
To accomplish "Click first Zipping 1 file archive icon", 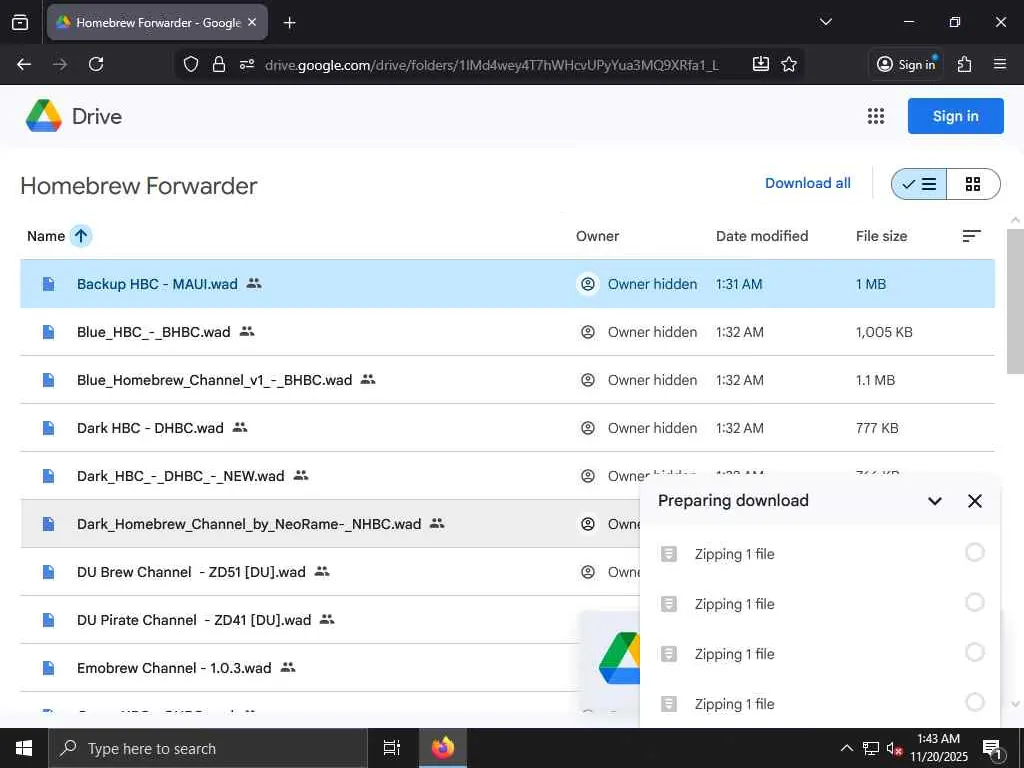I will [669, 554].
